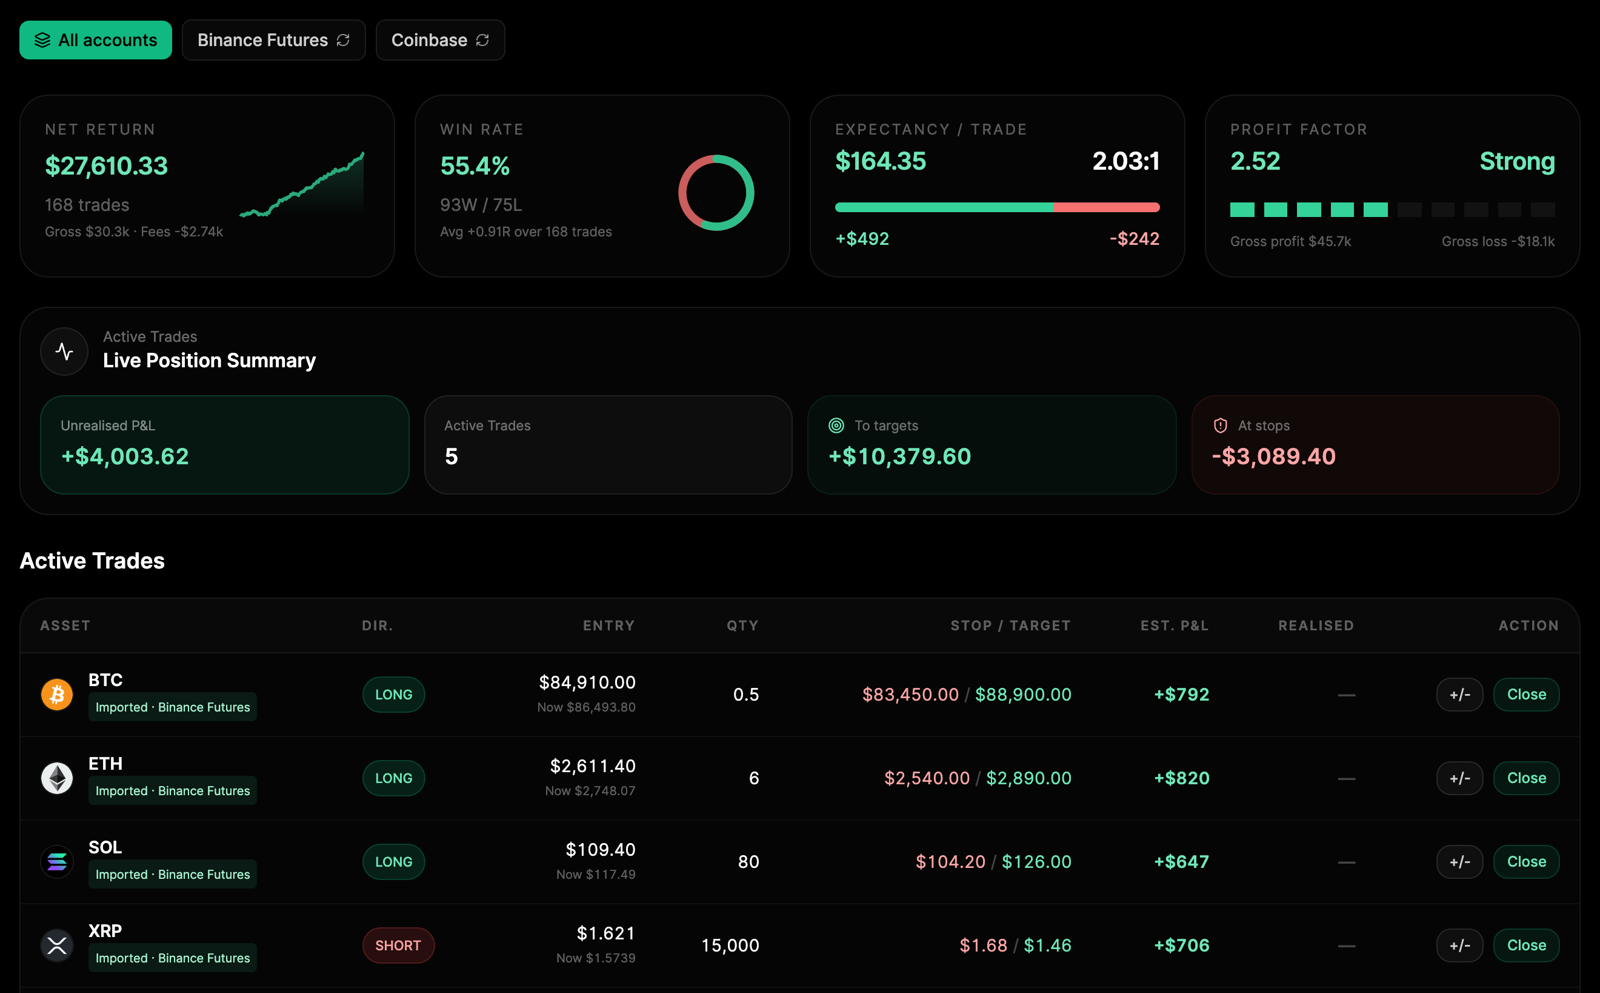Close the BTC trade
This screenshot has height=993, width=1600.
pyautogui.click(x=1526, y=694)
